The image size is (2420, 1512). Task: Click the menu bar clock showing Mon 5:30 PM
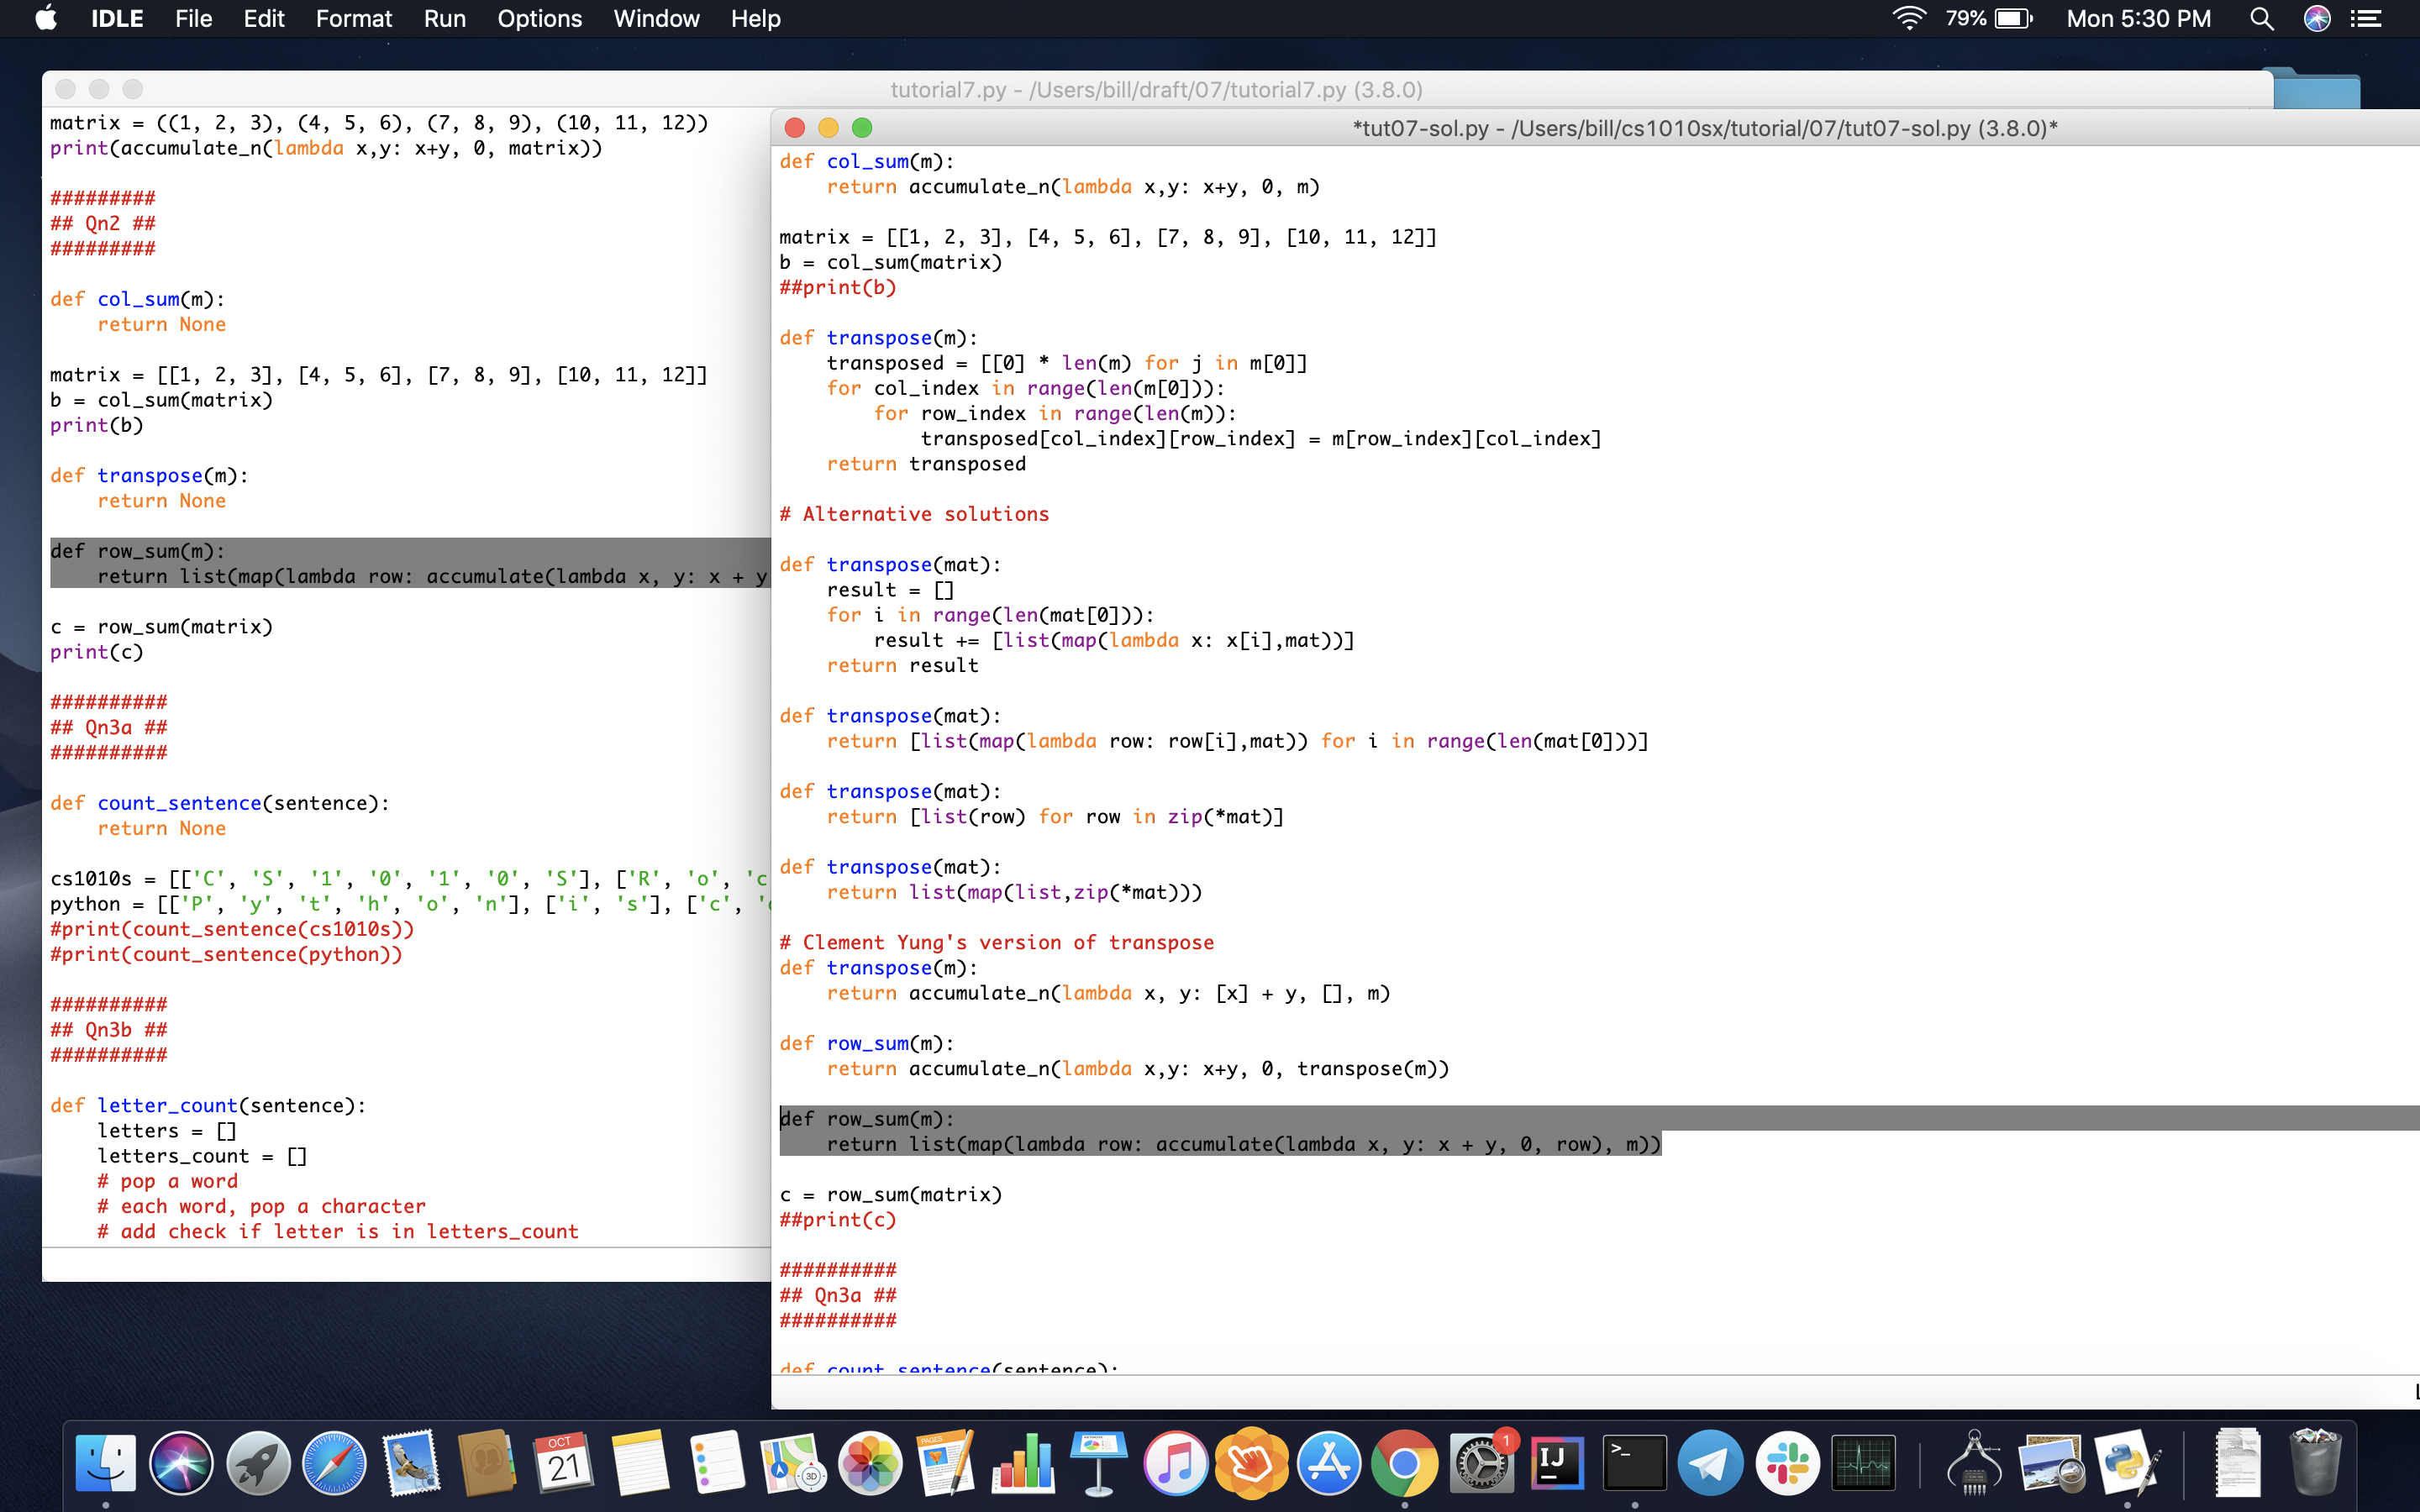point(2139,19)
